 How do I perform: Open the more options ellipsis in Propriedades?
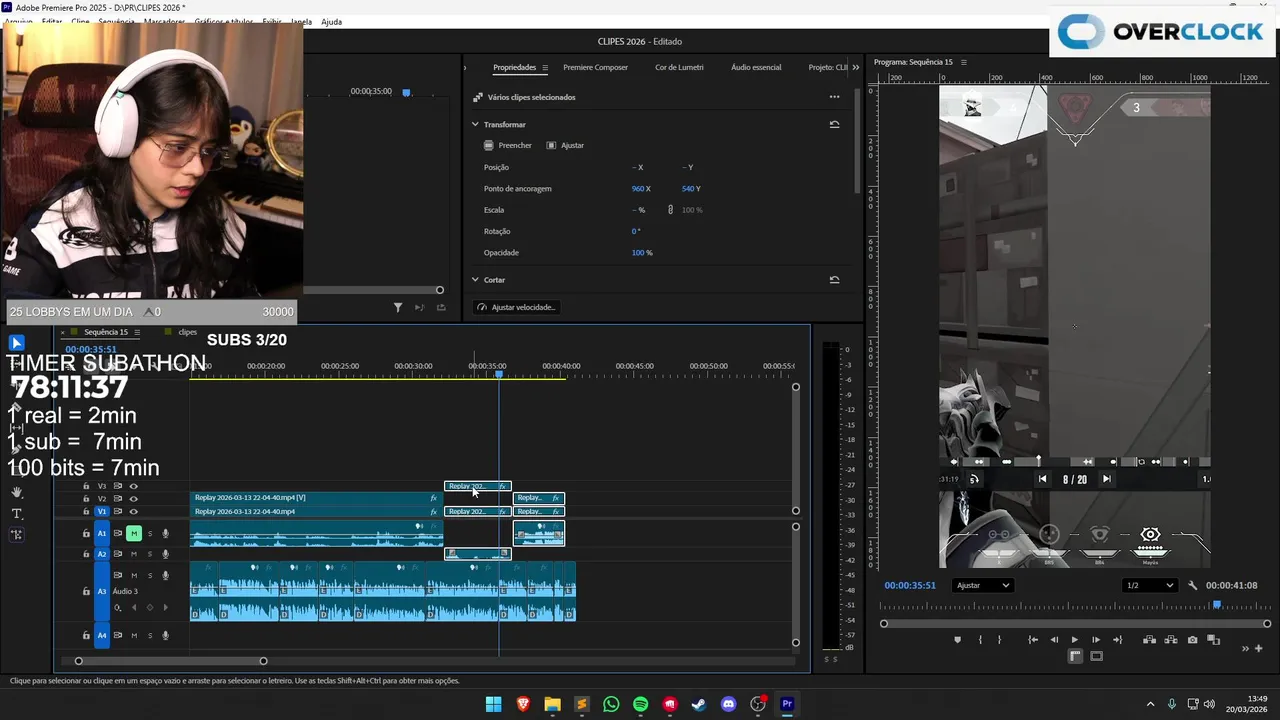click(834, 97)
